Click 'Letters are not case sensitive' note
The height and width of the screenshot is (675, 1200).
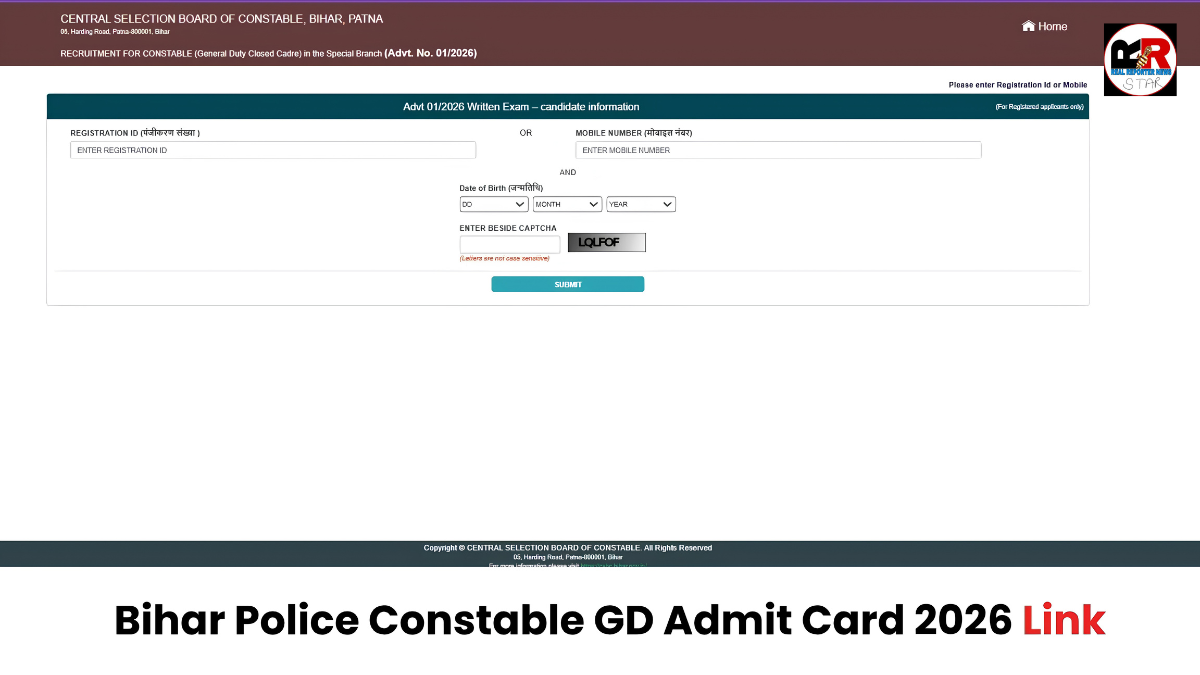click(x=504, y=259)
